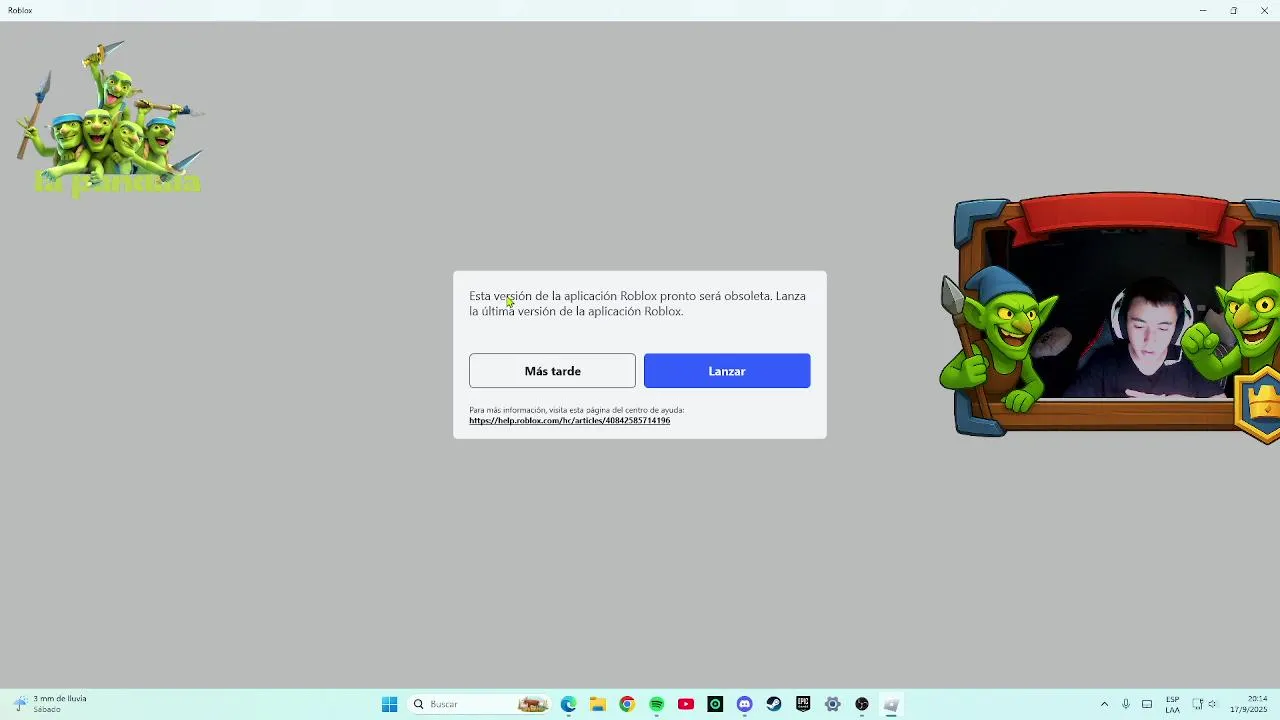This screenshot has height=720, width=1280.
Task: Click the Lanzar button
Action: point(727,371)
